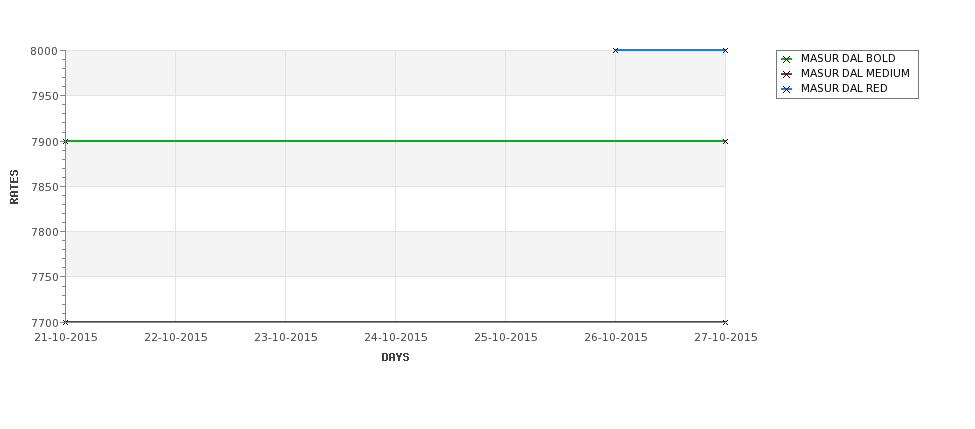Click the green MASUR DAL BOLD legend marker
Image resolution: width=975 pixels, height=429 pixels.
point(787,59)
